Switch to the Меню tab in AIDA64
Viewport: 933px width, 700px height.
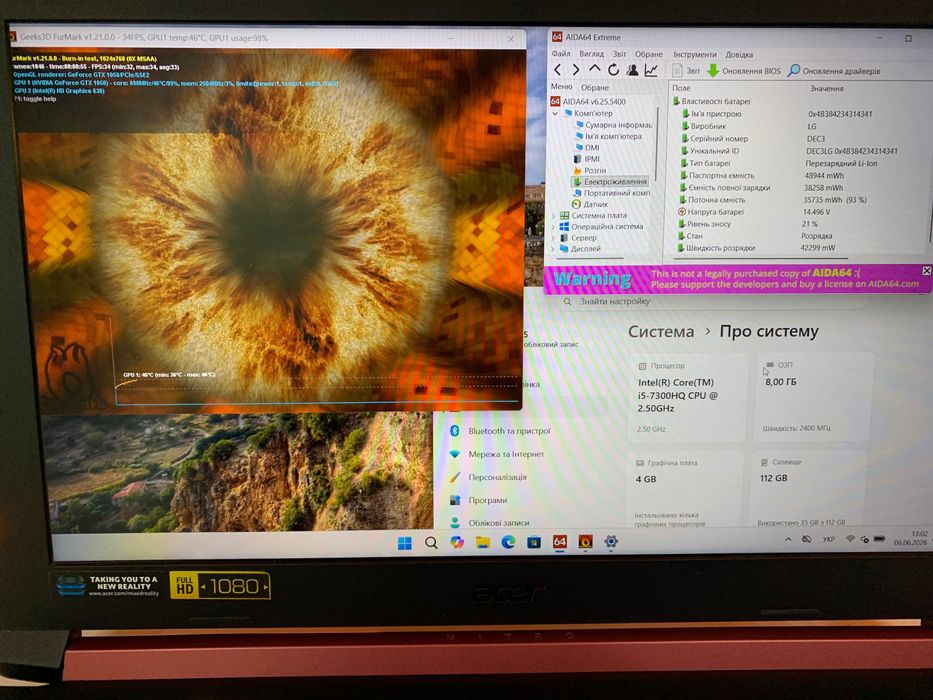pos(561,87)
